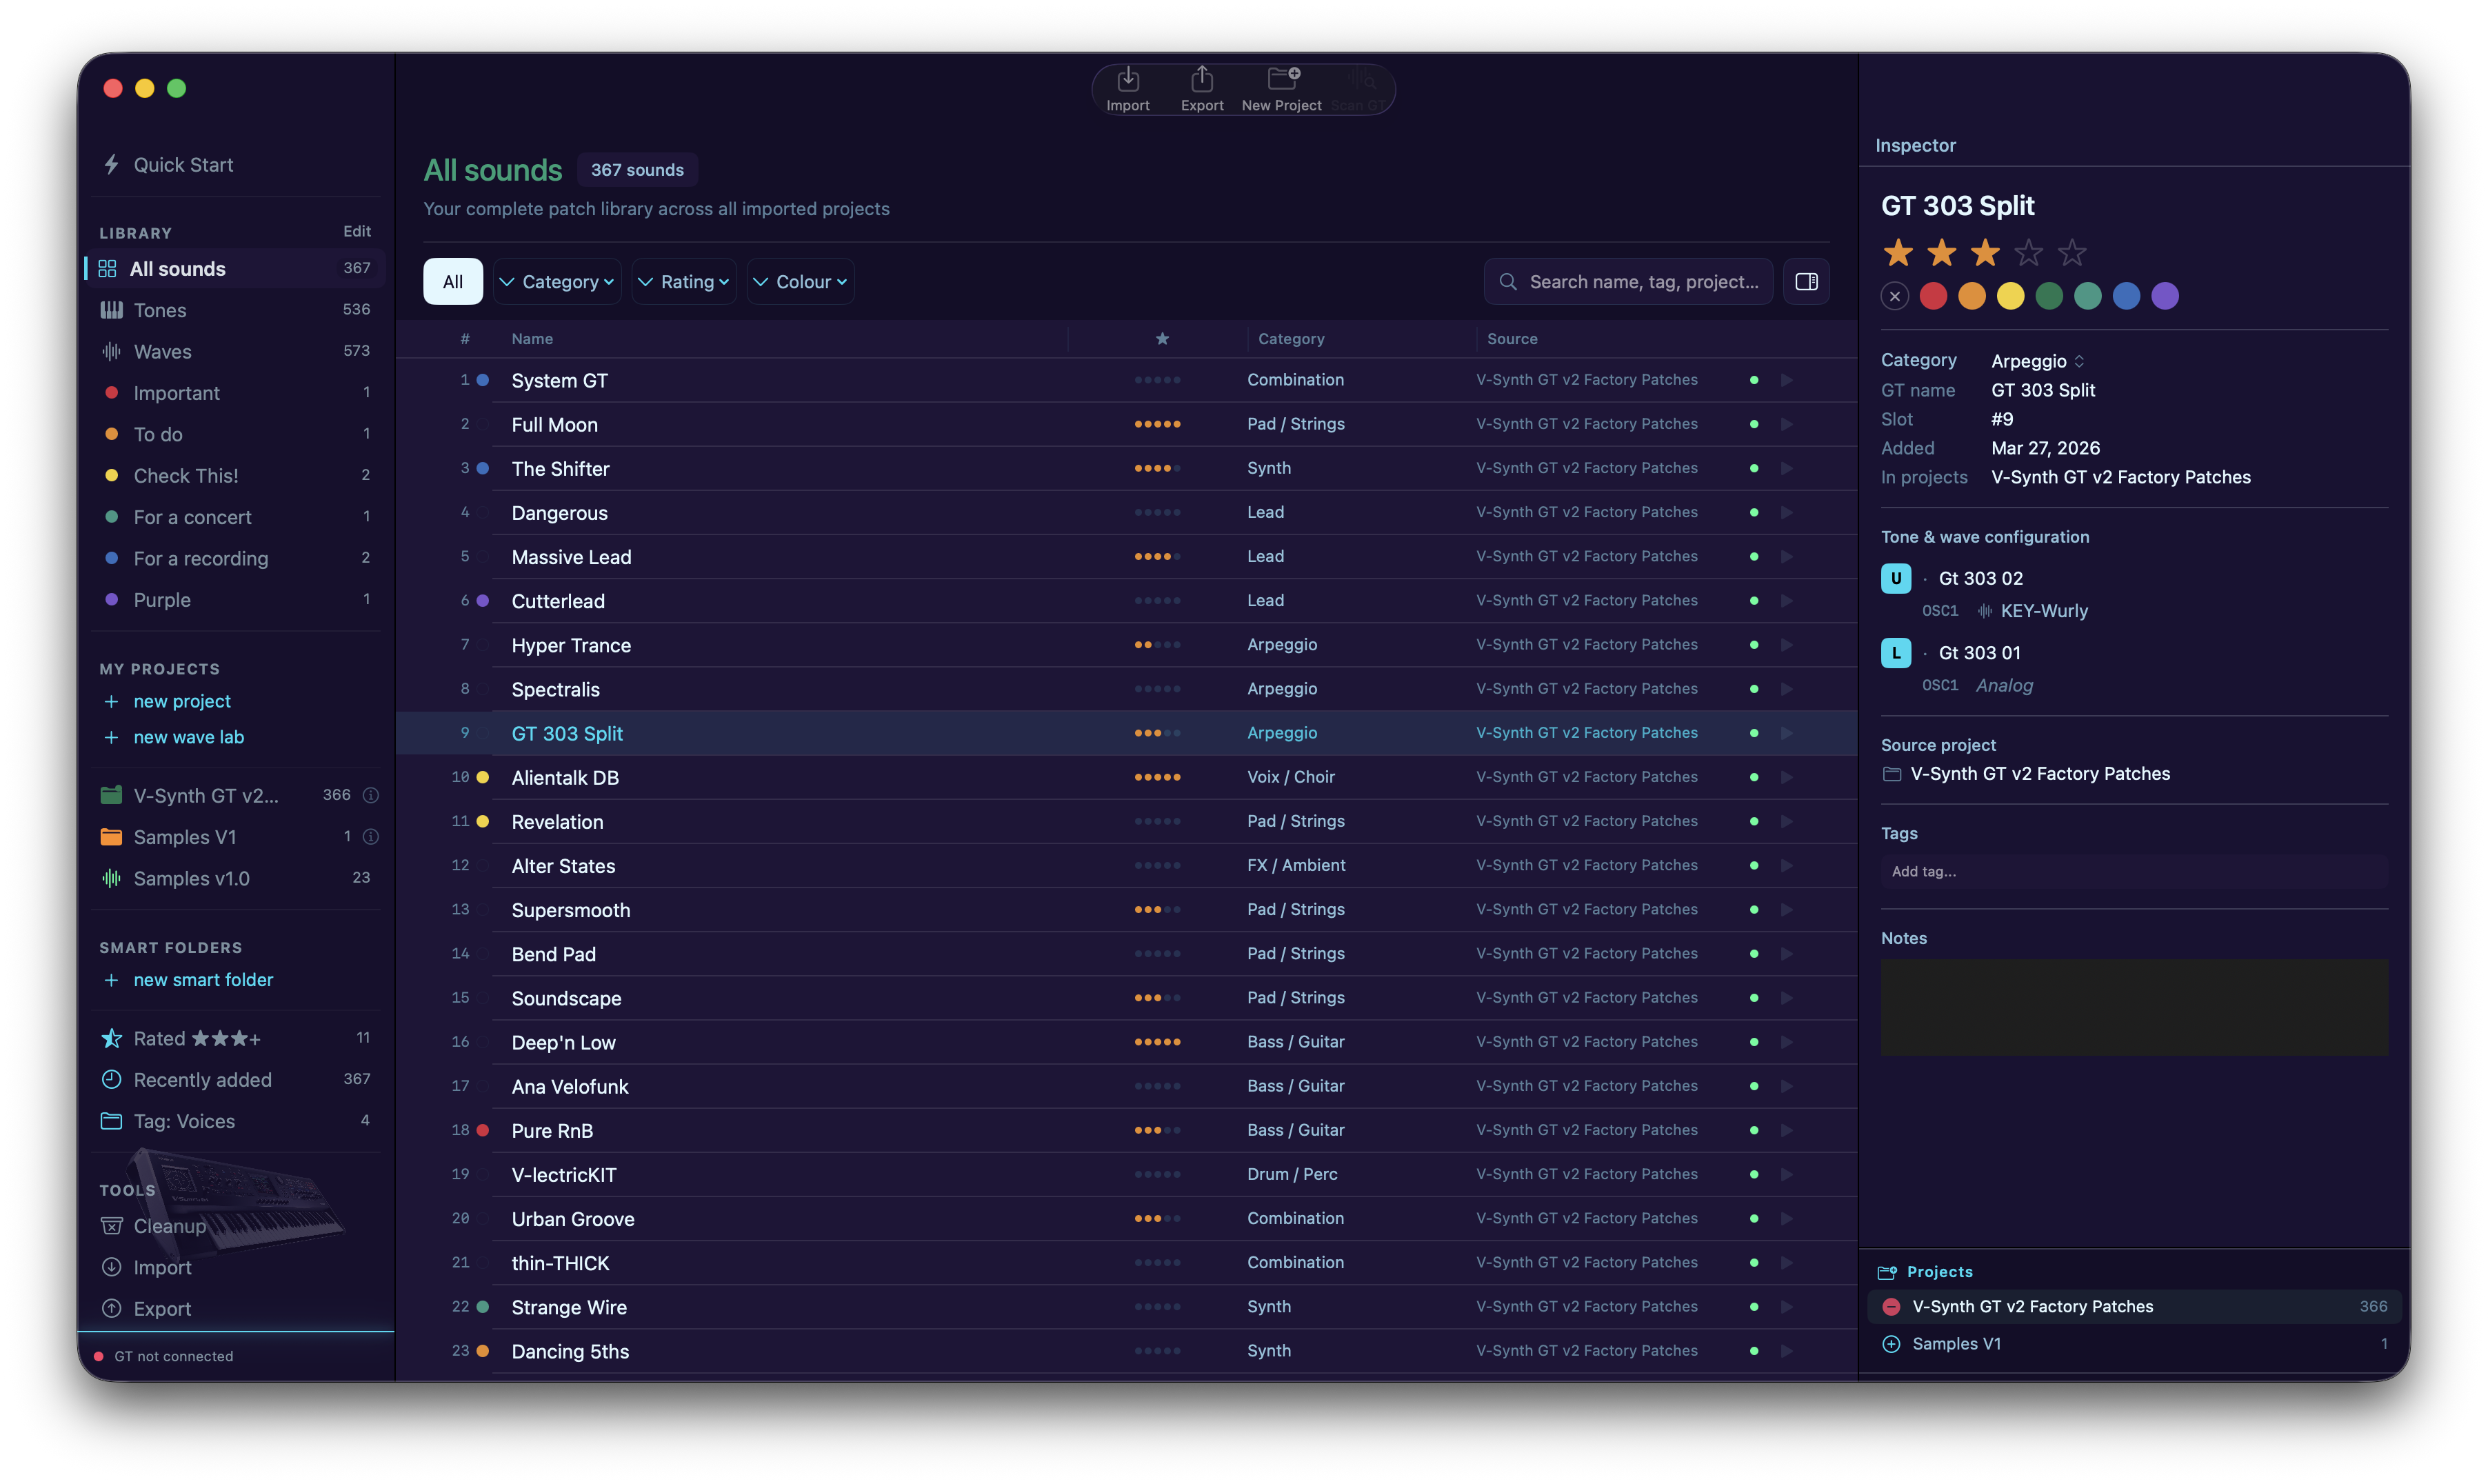2488x1484 pixels.
Task: Click the Import tool icon in the sidebar
Action: 112,1267
